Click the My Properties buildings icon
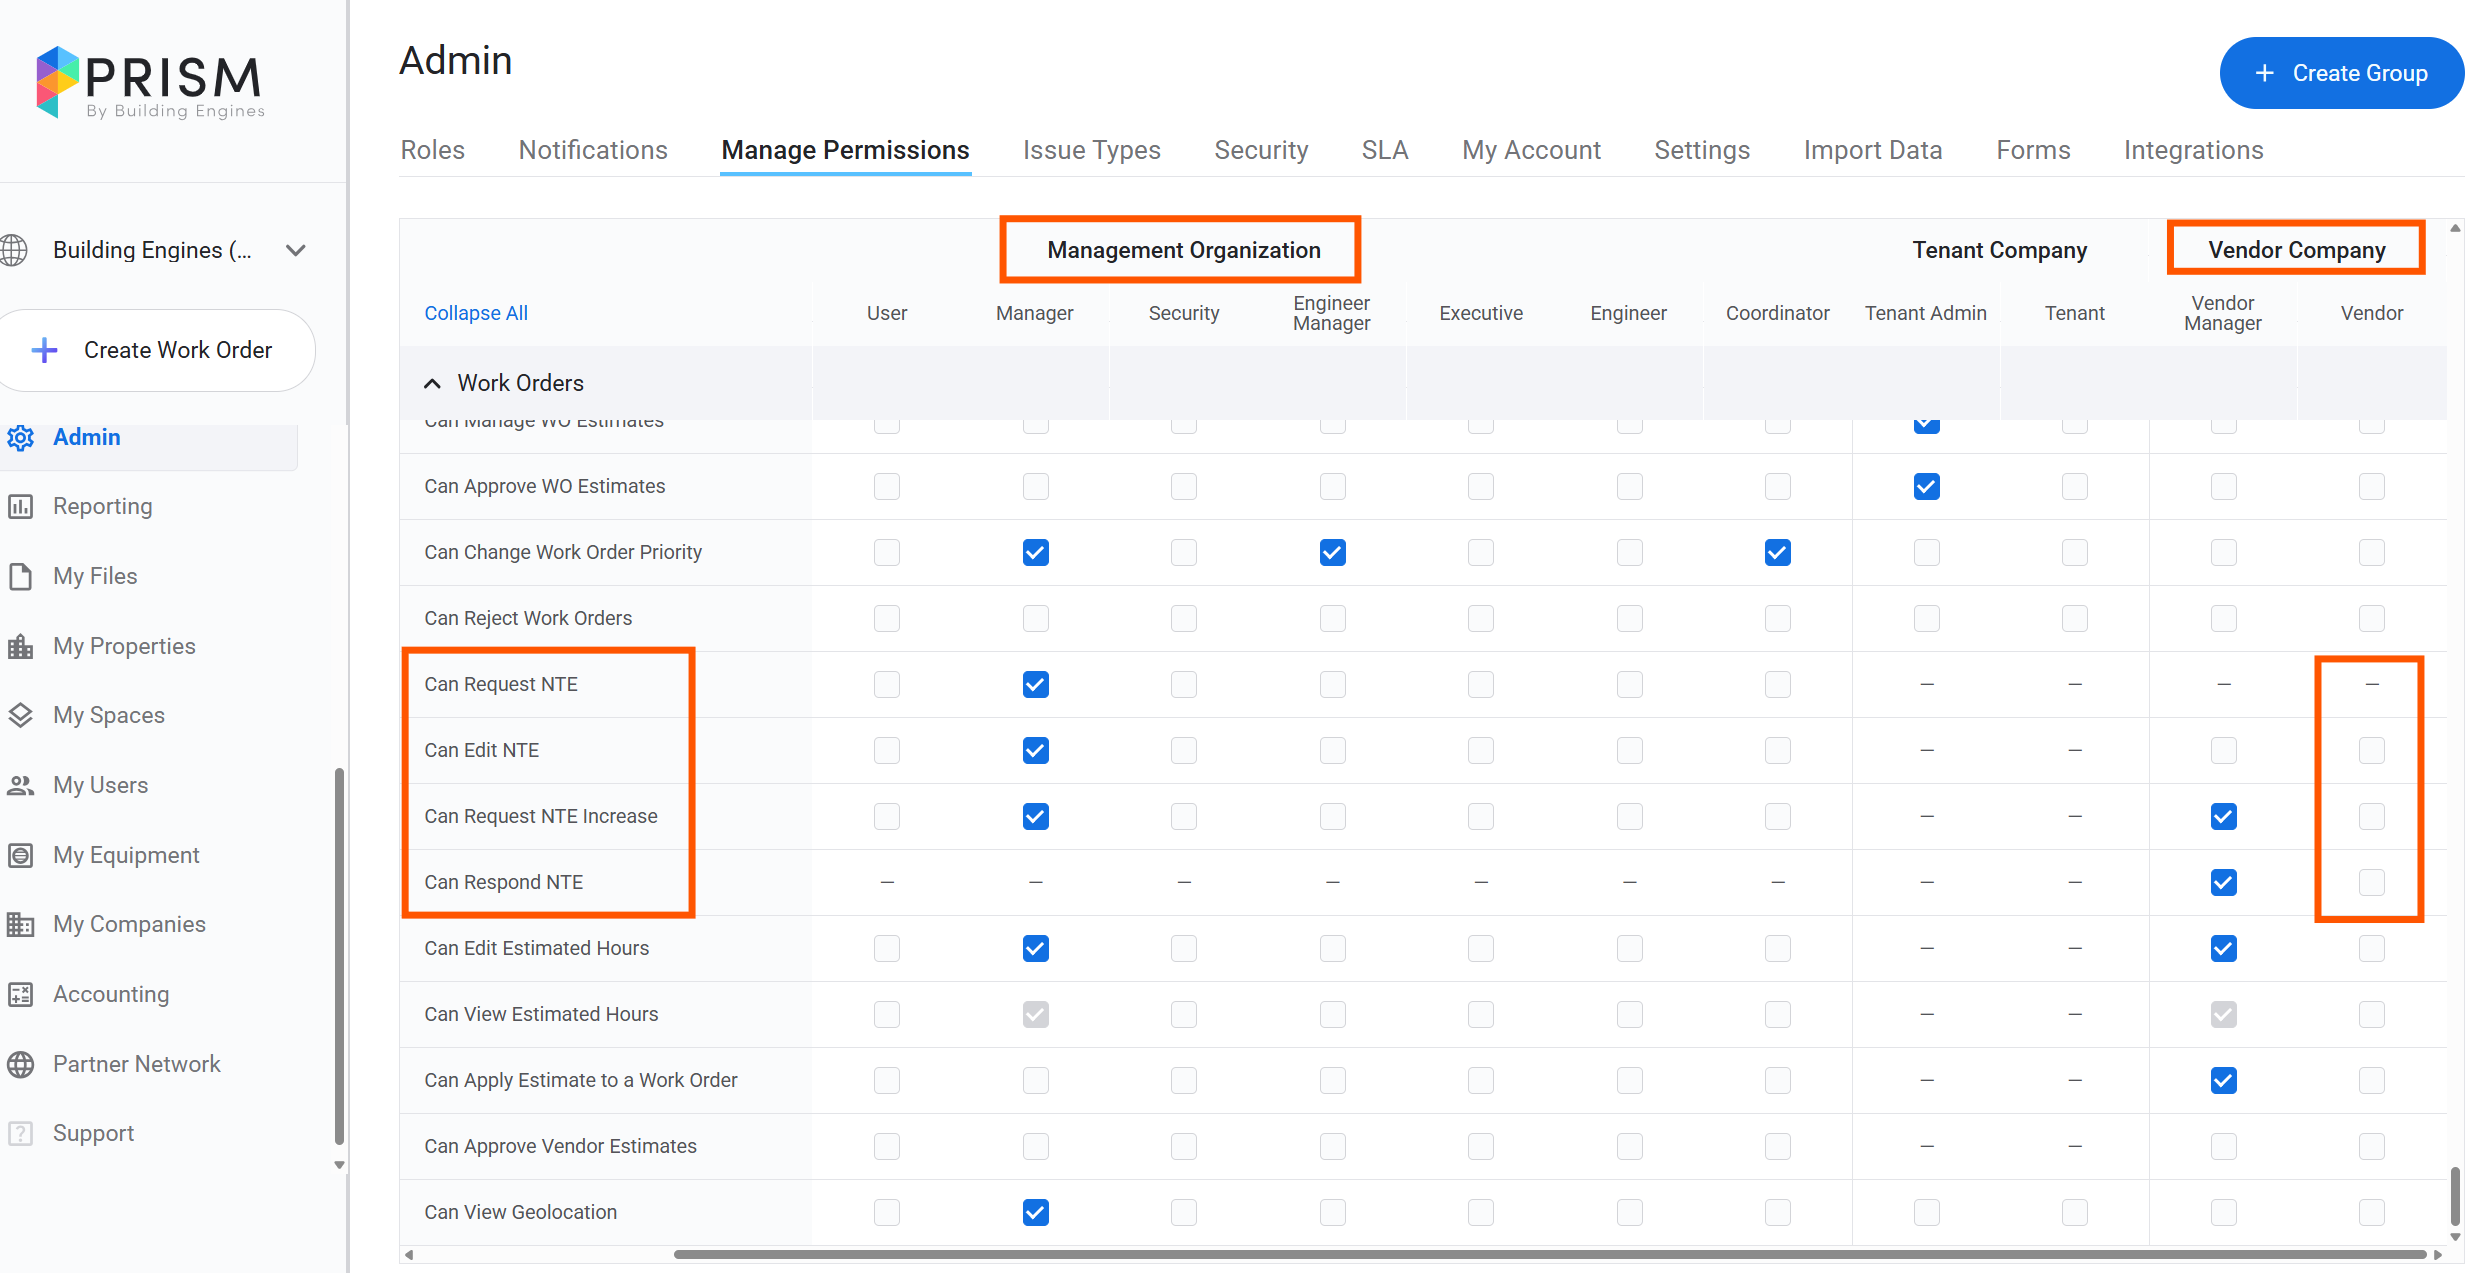 pyautogui.click(x=21, y=646)
